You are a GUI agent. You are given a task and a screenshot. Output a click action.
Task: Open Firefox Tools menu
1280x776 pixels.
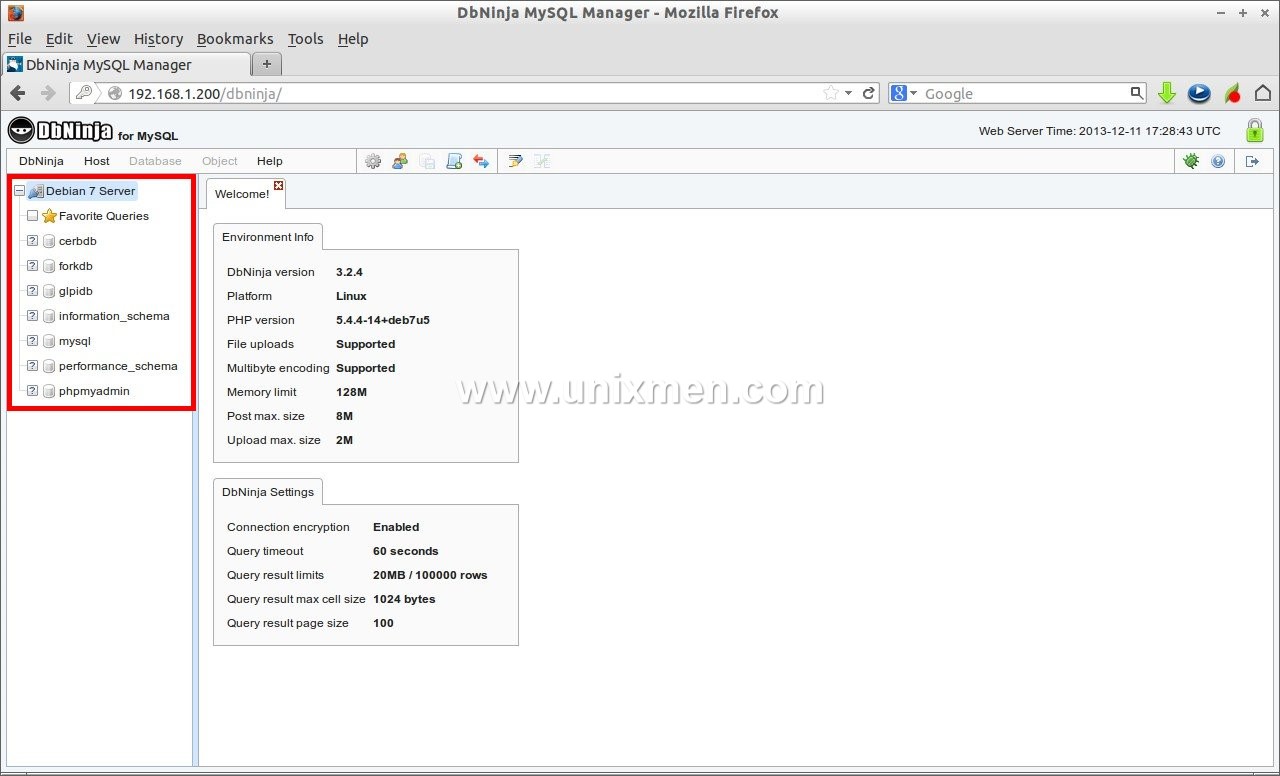306,39
